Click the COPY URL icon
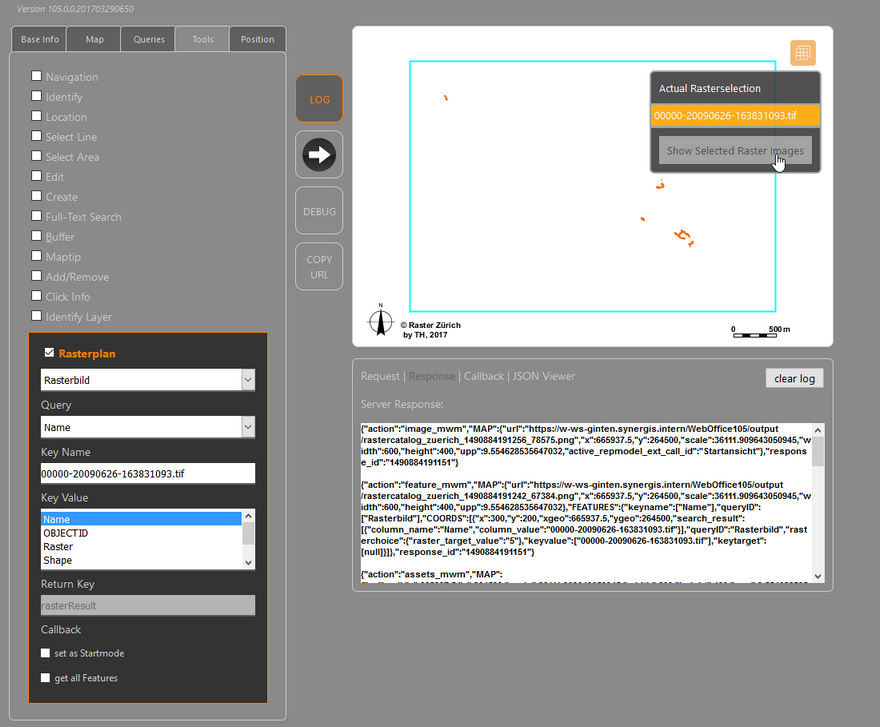 pyautogui.click(x=319, y=265)
